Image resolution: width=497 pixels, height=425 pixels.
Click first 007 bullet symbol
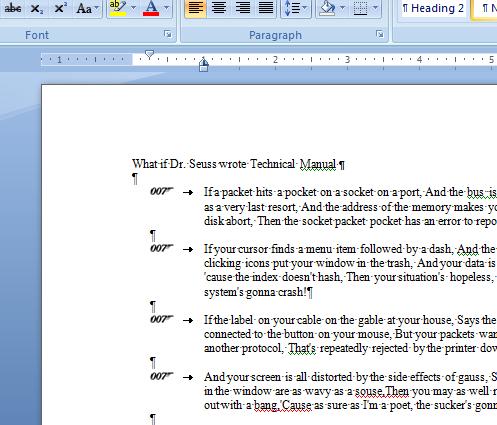pyautogui.click(x=162, y=191)
